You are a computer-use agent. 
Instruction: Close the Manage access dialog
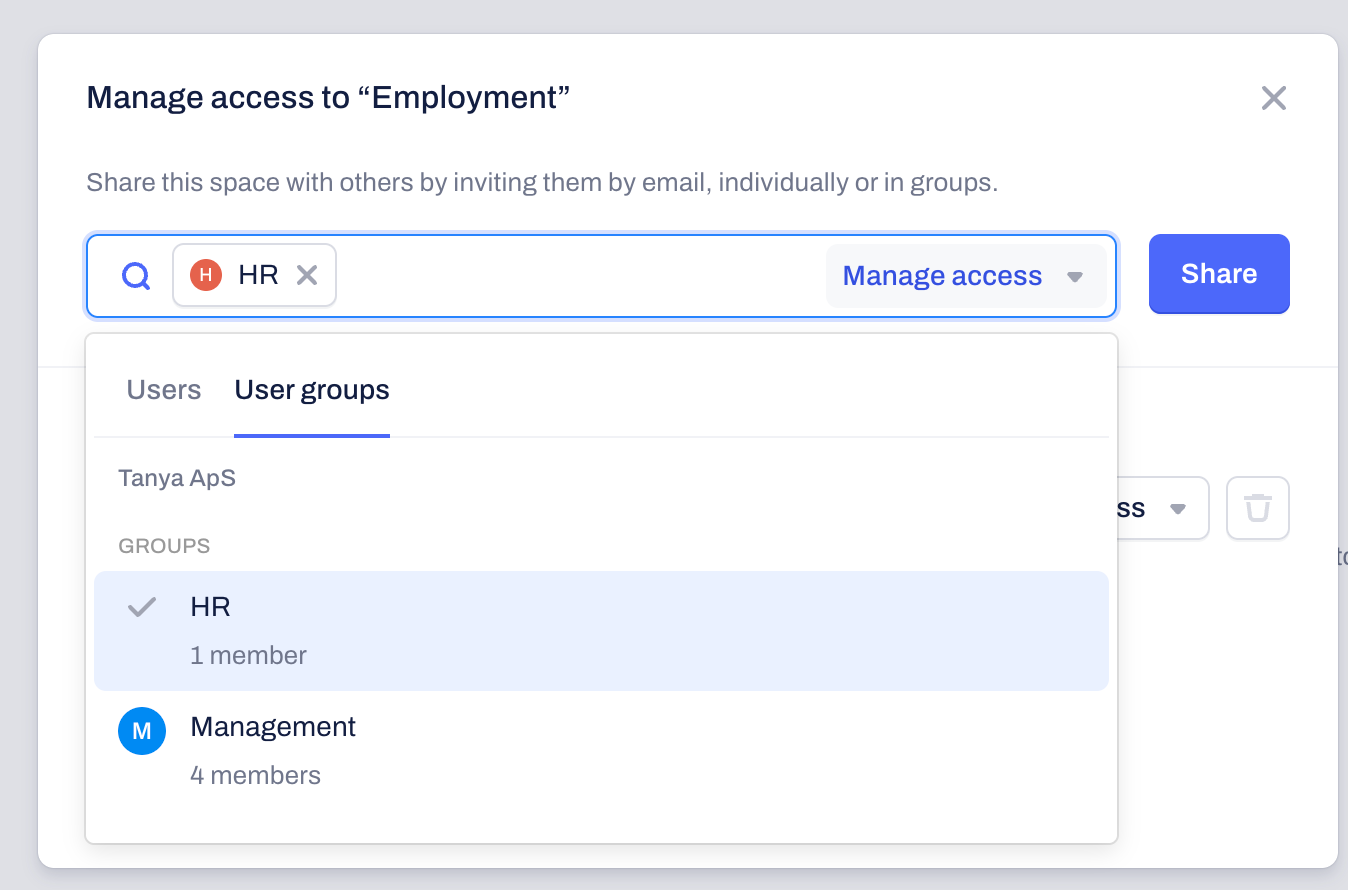pyautogui.click(x=1273, y=98)
